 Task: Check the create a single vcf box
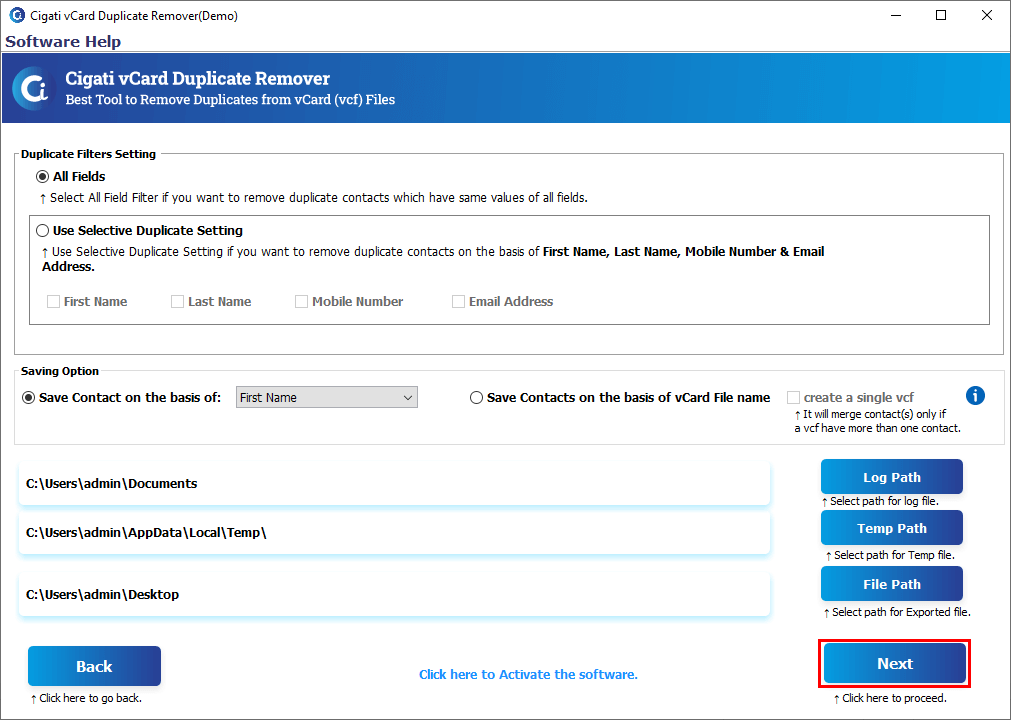pos(794,398)
